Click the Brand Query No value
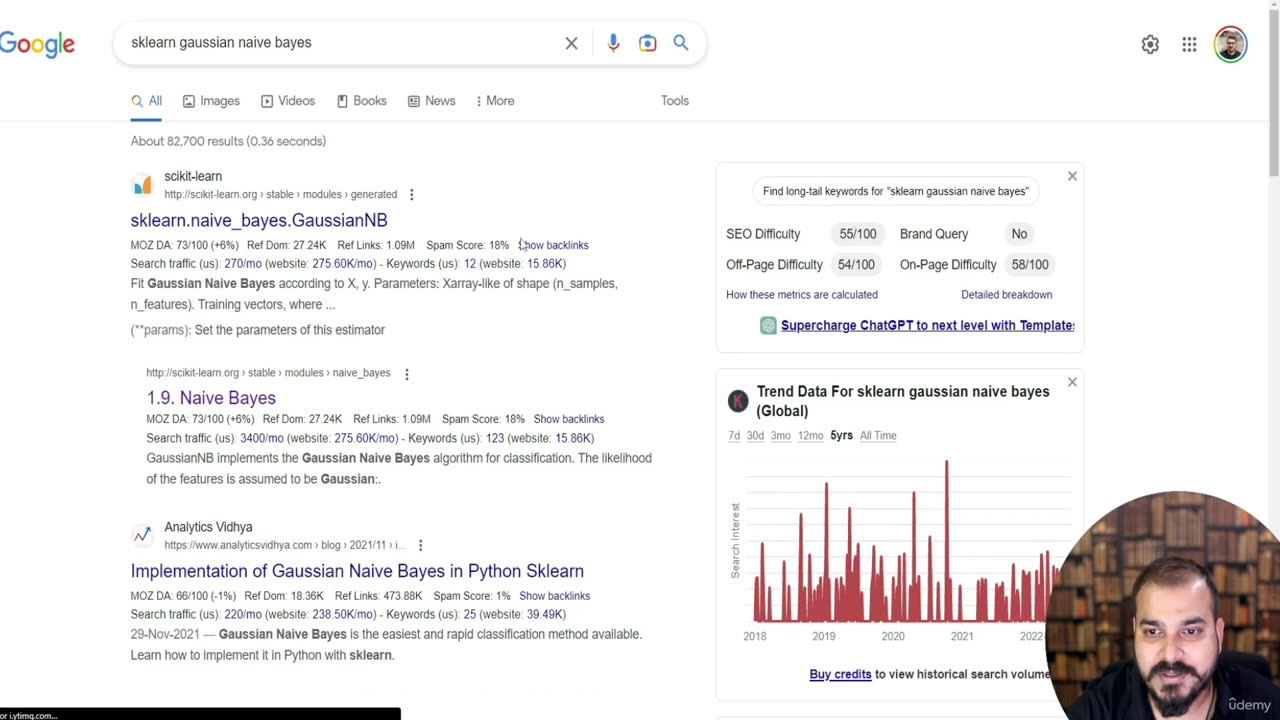1280x720 pixels. [1019, 234]
